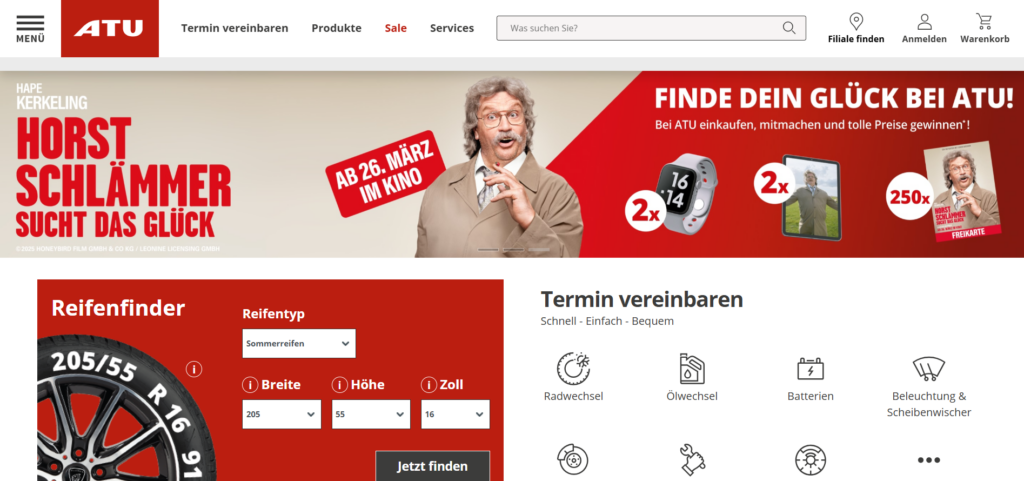Image resolution: width=1024 pixels, height=481 pixels.
Task: Focus the Was suchen Sie search field
Action: 651,28
